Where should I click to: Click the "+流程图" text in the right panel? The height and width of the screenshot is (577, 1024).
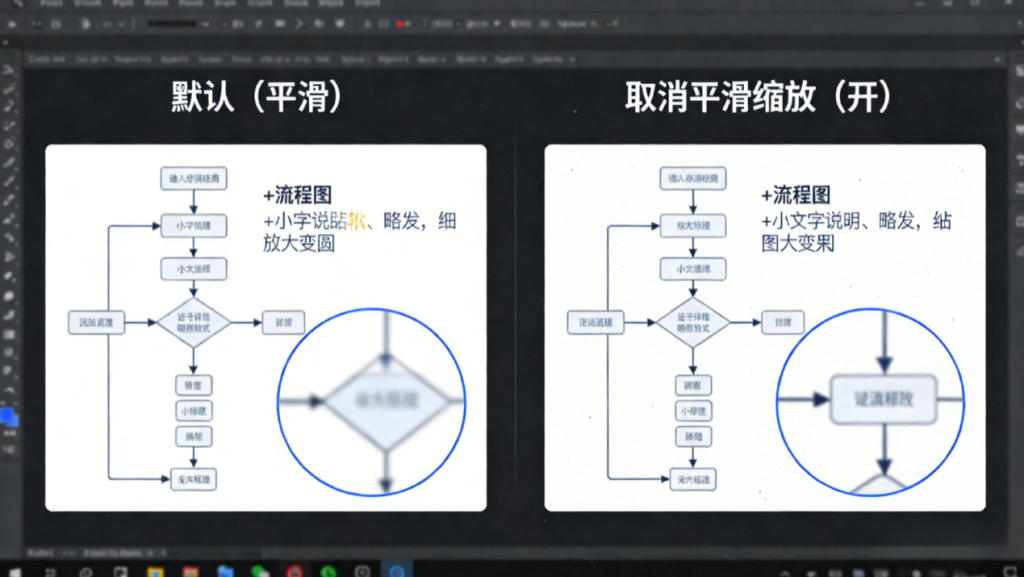(x=795, y=196)
